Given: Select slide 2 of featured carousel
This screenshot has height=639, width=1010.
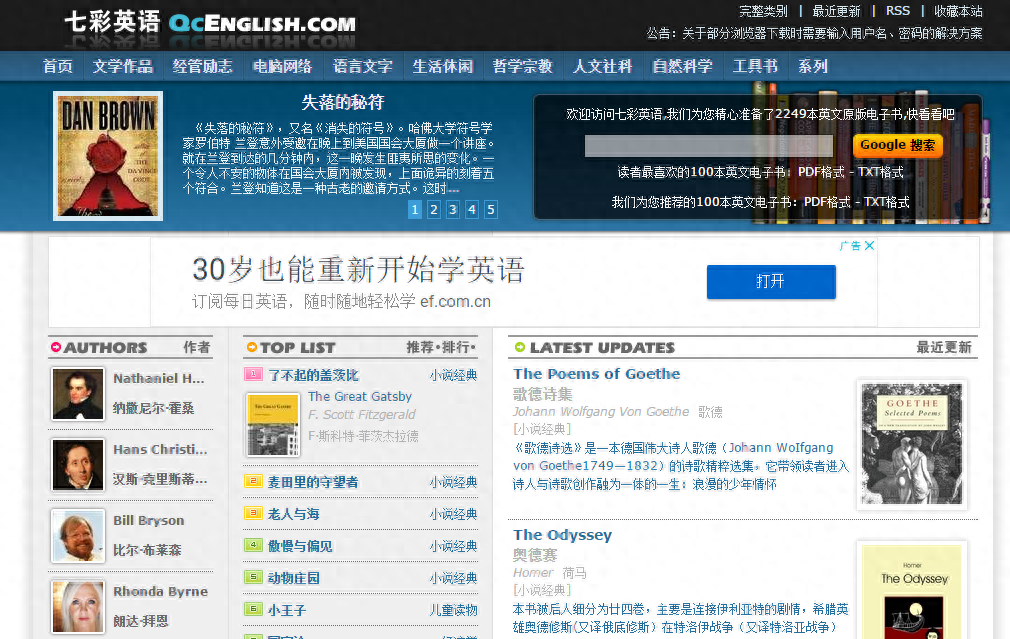Looking at the screenshot, I should tap(434, 209).
